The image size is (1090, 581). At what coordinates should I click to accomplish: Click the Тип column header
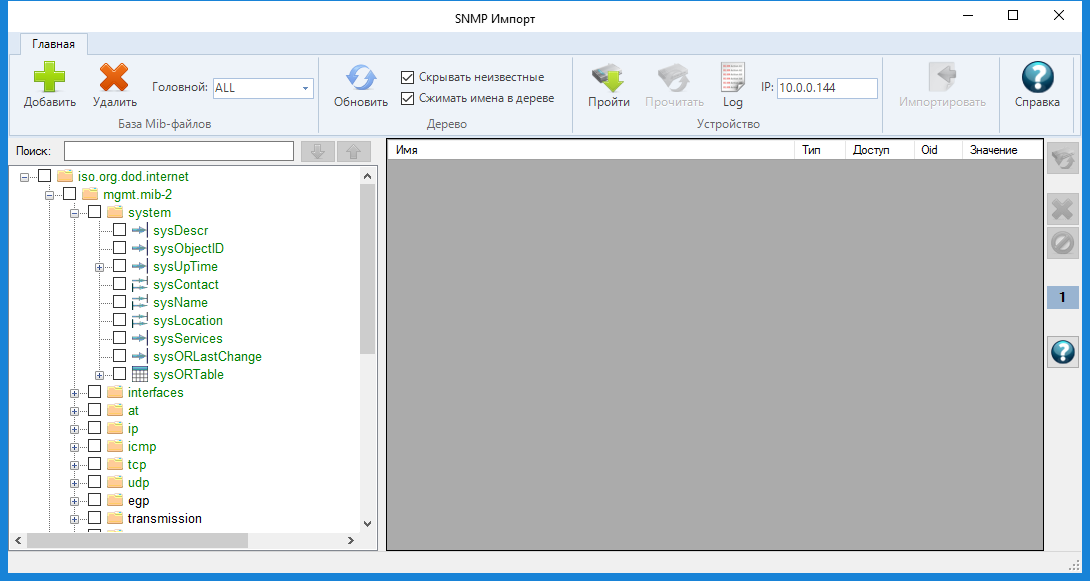pos(820,149)
